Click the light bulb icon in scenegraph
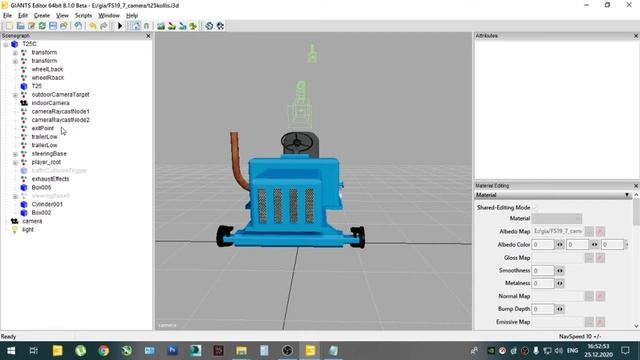640x360 pixels. pyautogui.click(x=15, y=229)
